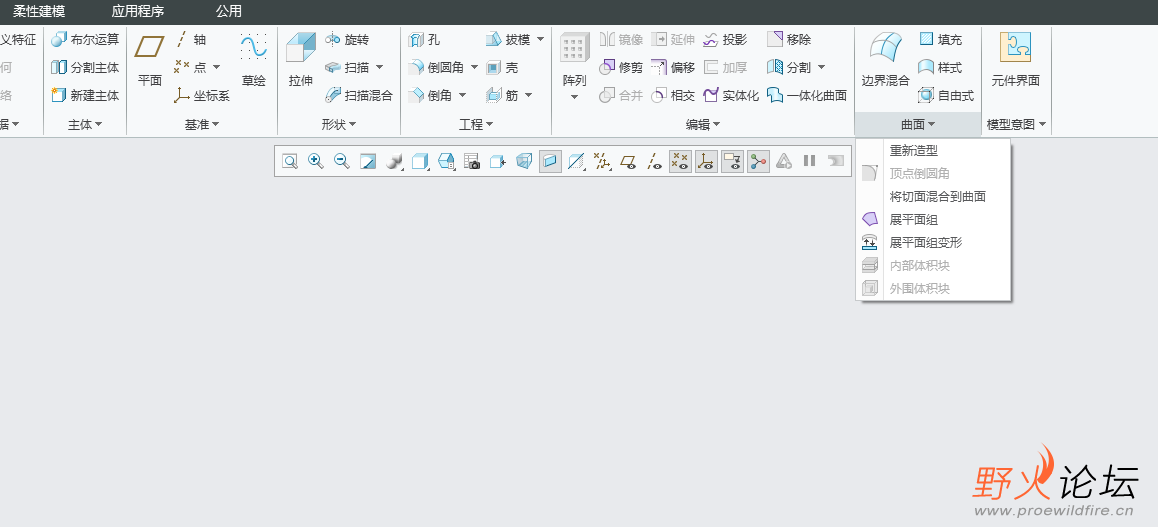Viewport: 1158px width, 527px height.
Task: Expand the 倒圆角 round dropdown arrow
Action: coord(474,67)
